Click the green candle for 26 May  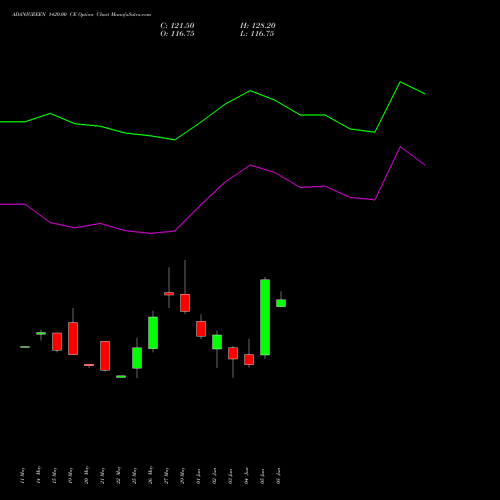(x=153, y=333)
